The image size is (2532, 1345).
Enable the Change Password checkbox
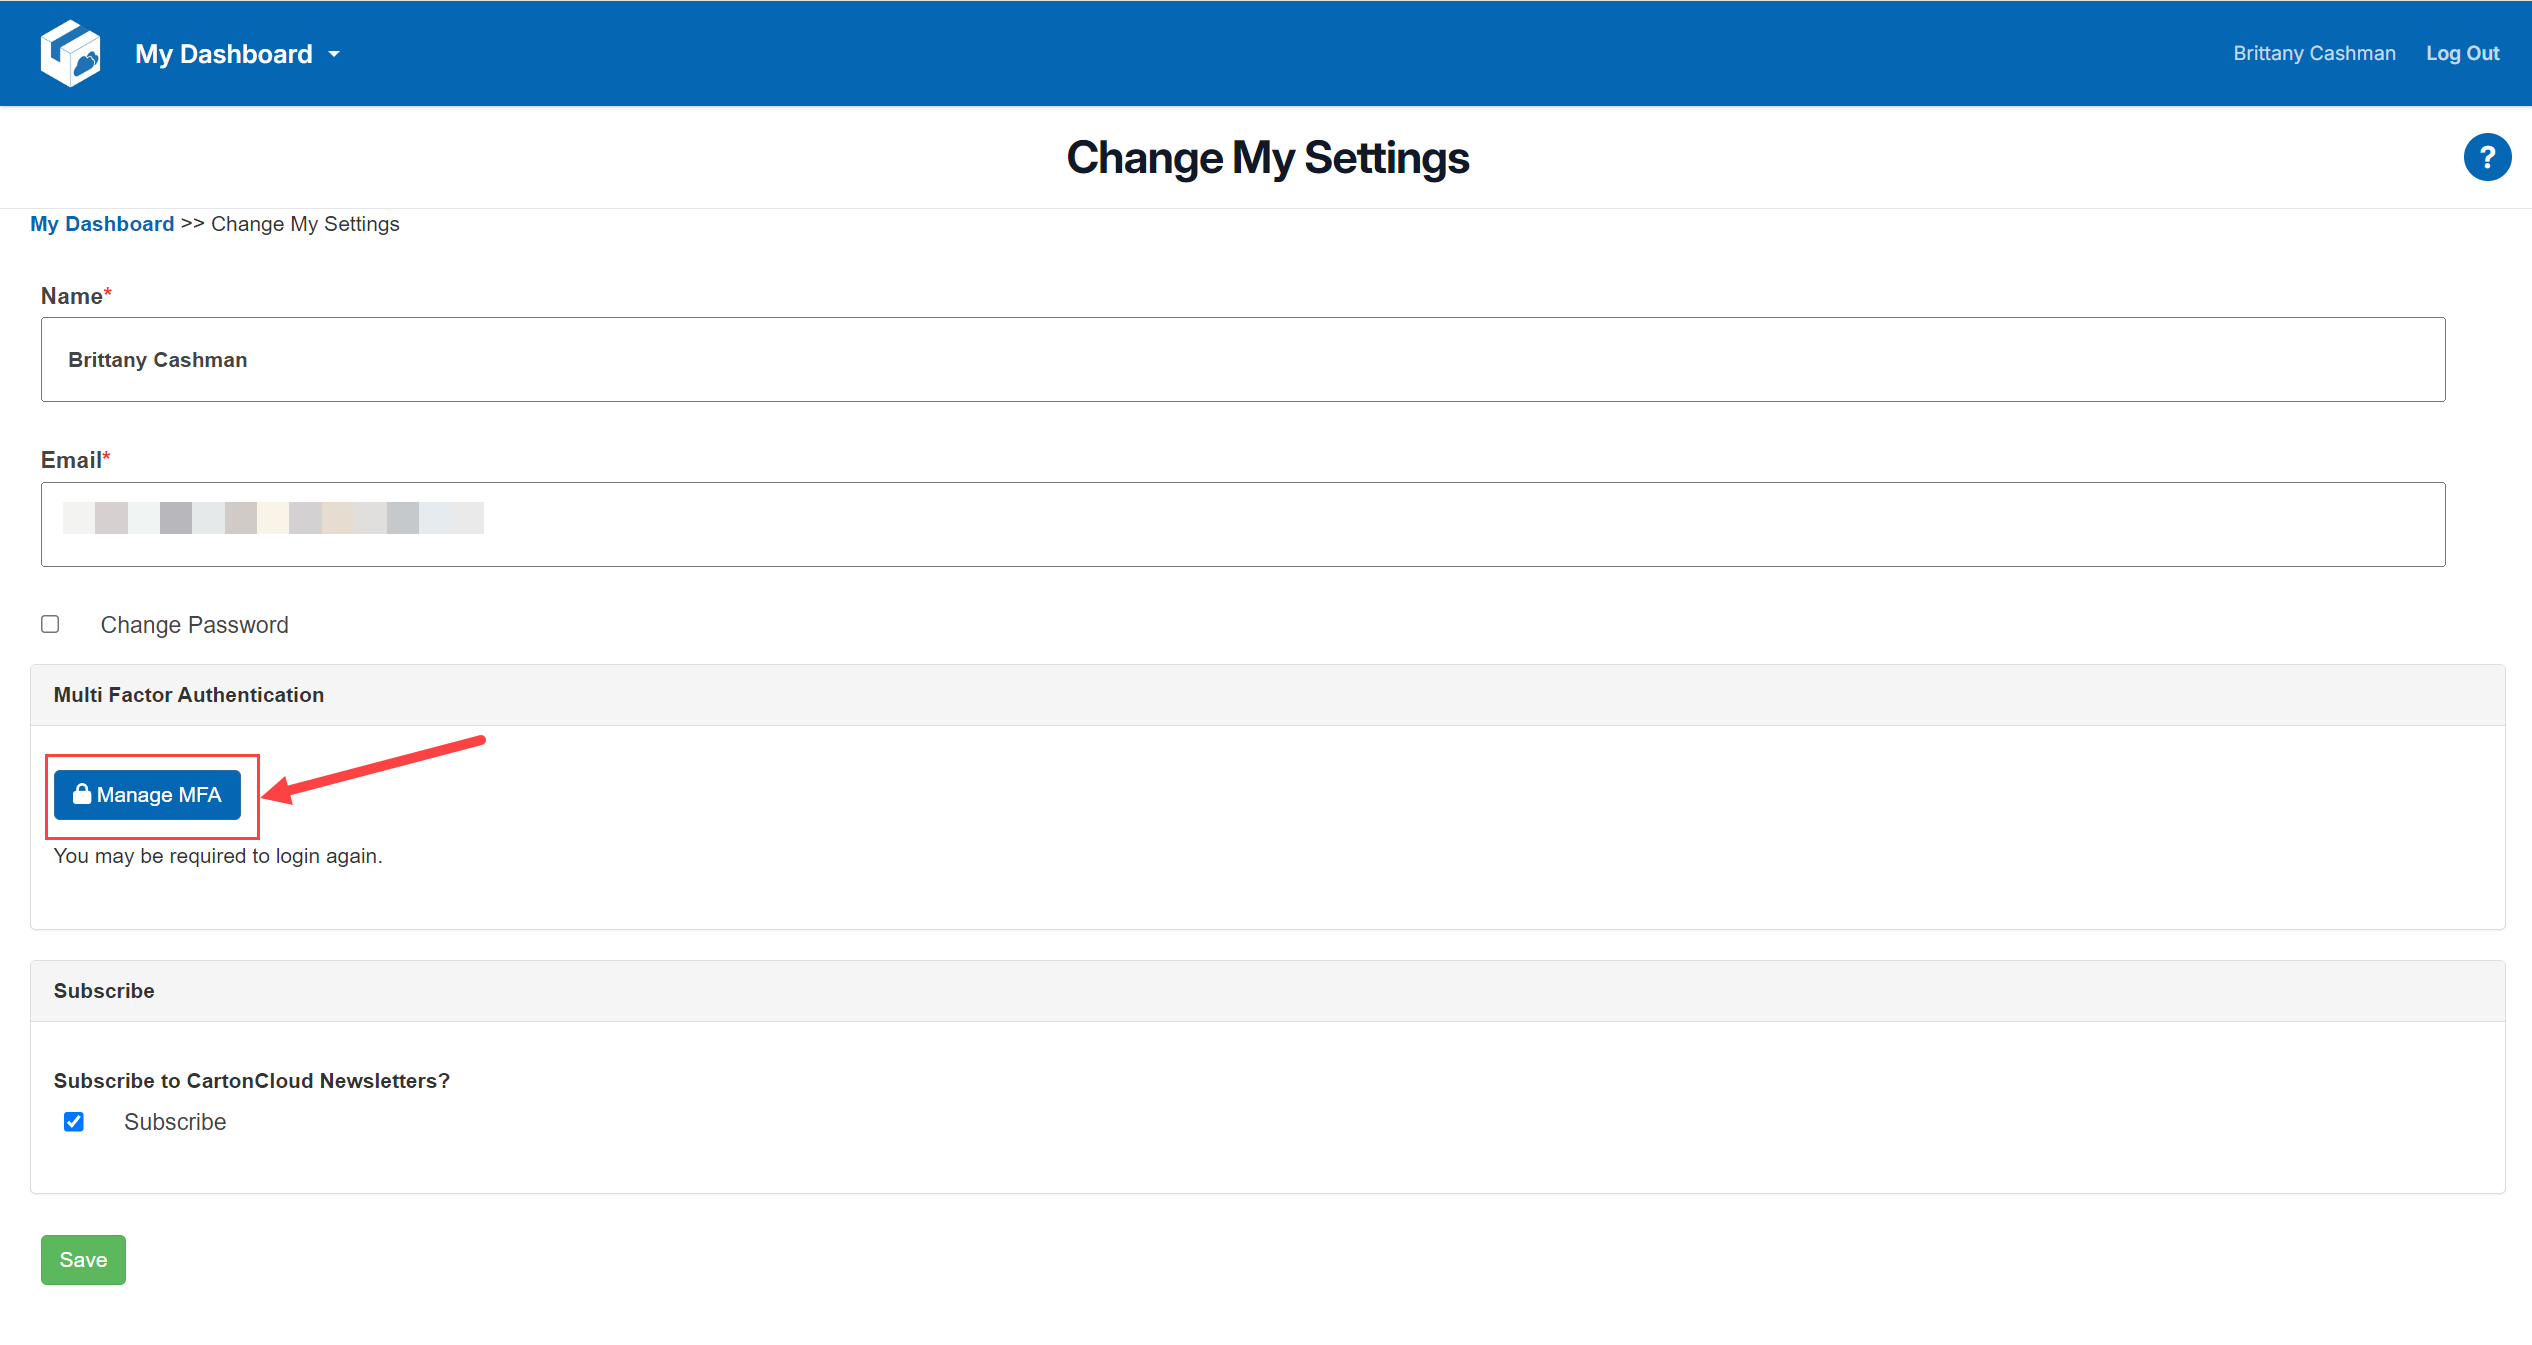pyautogui.click(x=50, y=624)
